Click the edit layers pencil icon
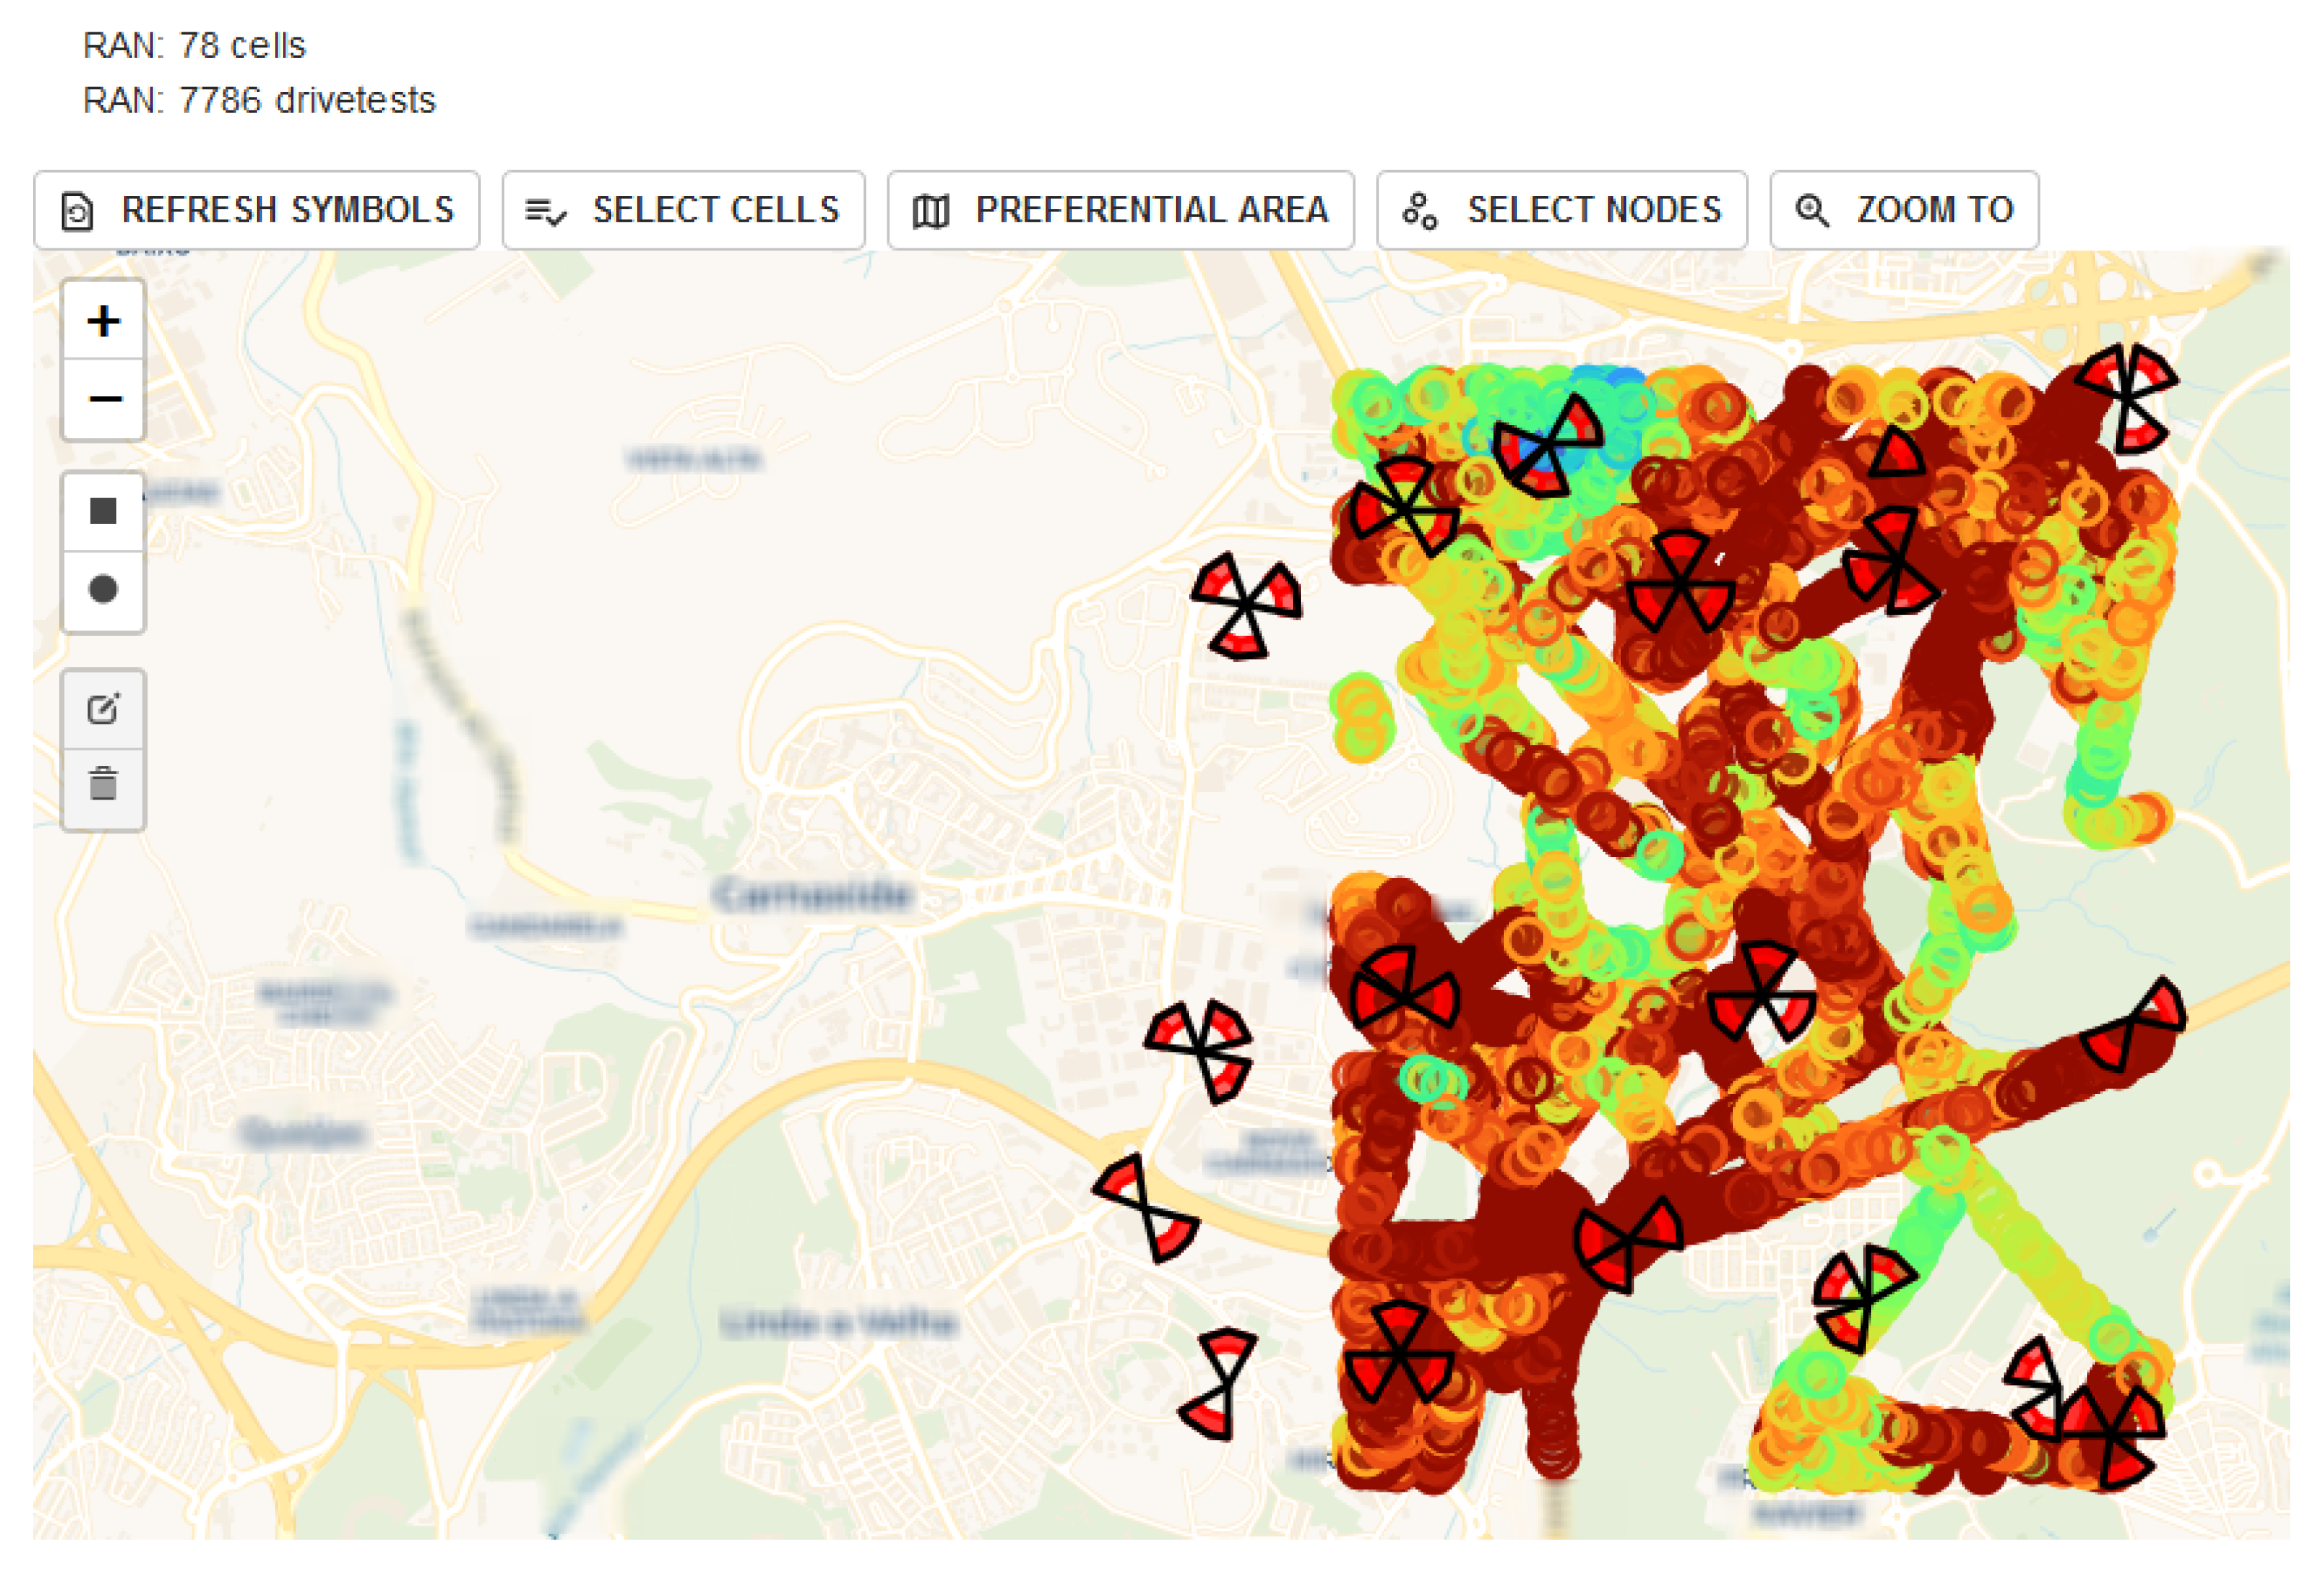This screenshot has width=2324, height=1572. pyautogui.click(x=103, y=709)
